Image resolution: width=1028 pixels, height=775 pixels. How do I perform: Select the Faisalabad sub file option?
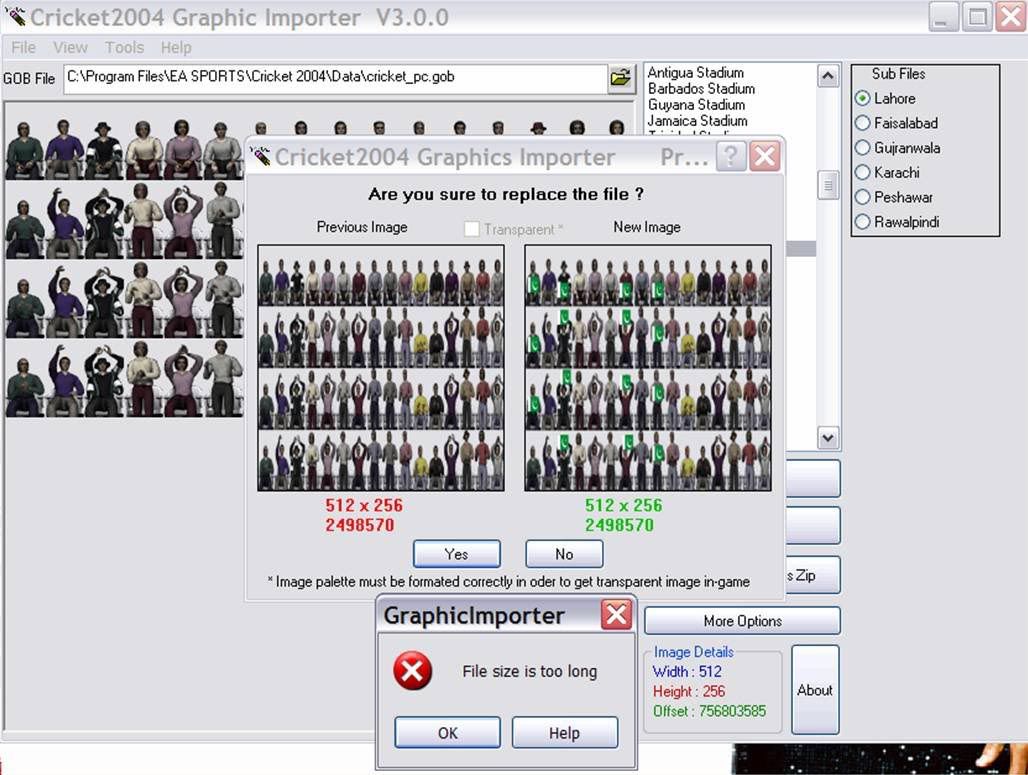click(x=862, y=123)
